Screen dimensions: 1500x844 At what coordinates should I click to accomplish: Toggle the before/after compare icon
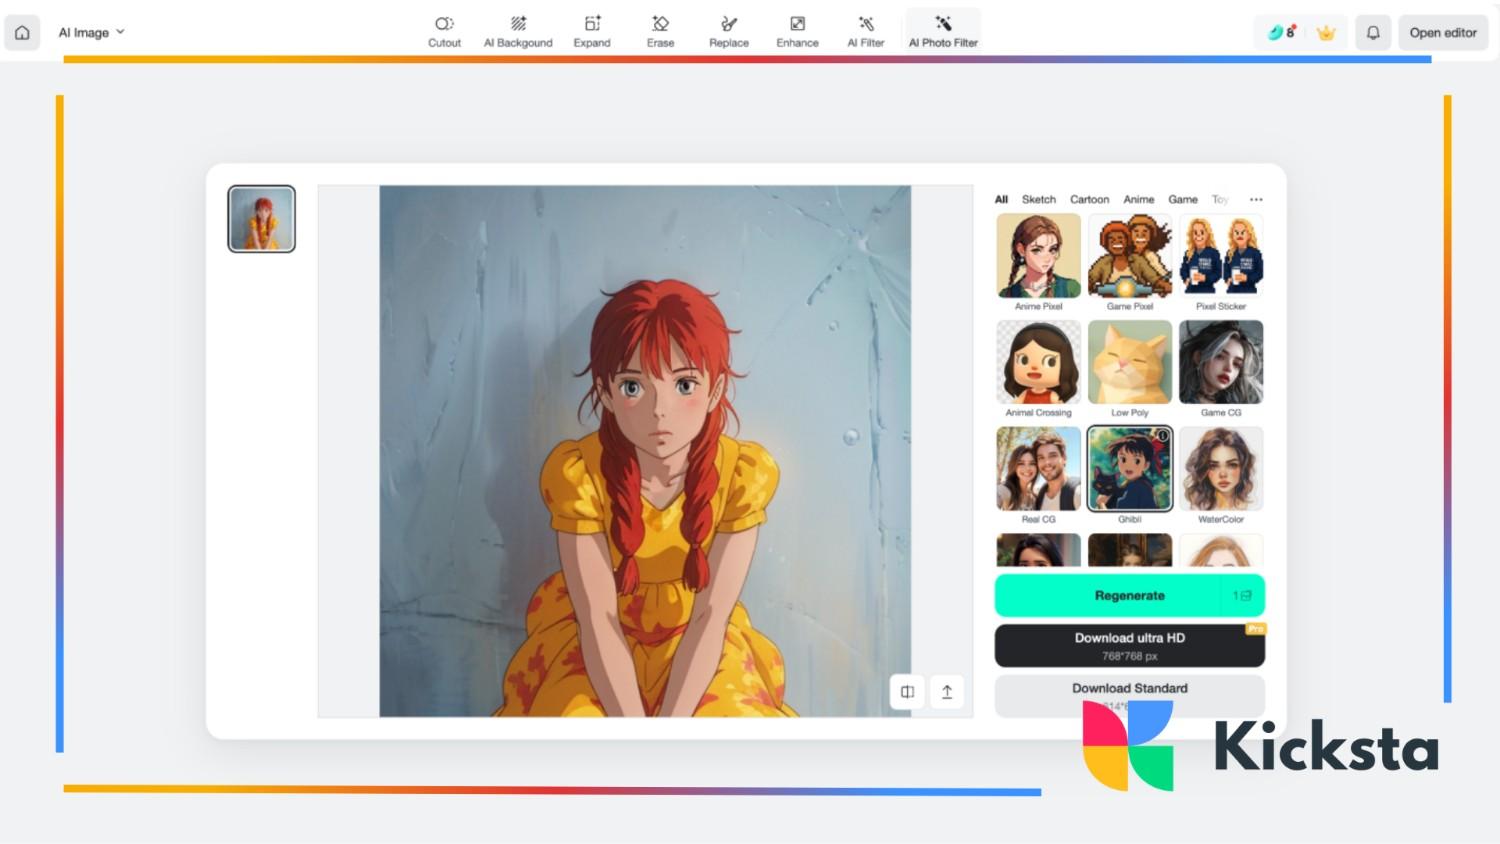tap(907, 692)
